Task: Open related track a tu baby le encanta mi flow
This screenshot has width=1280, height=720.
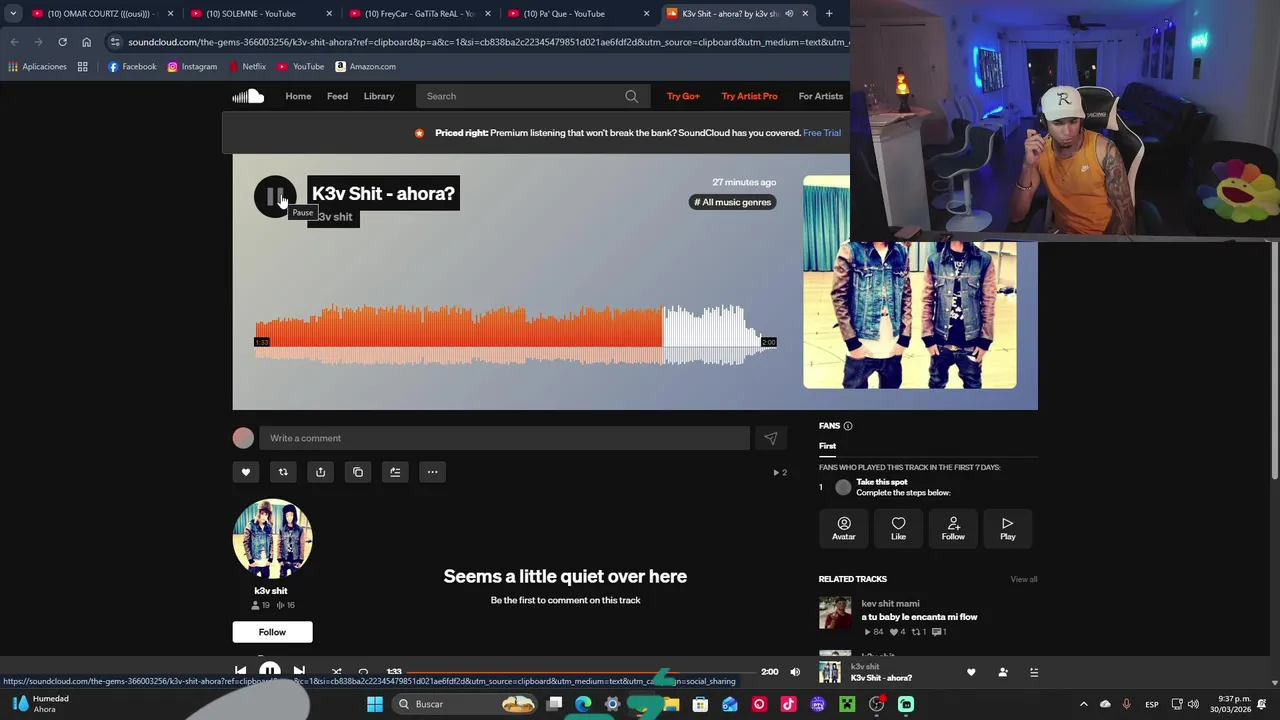Action: 919,617
